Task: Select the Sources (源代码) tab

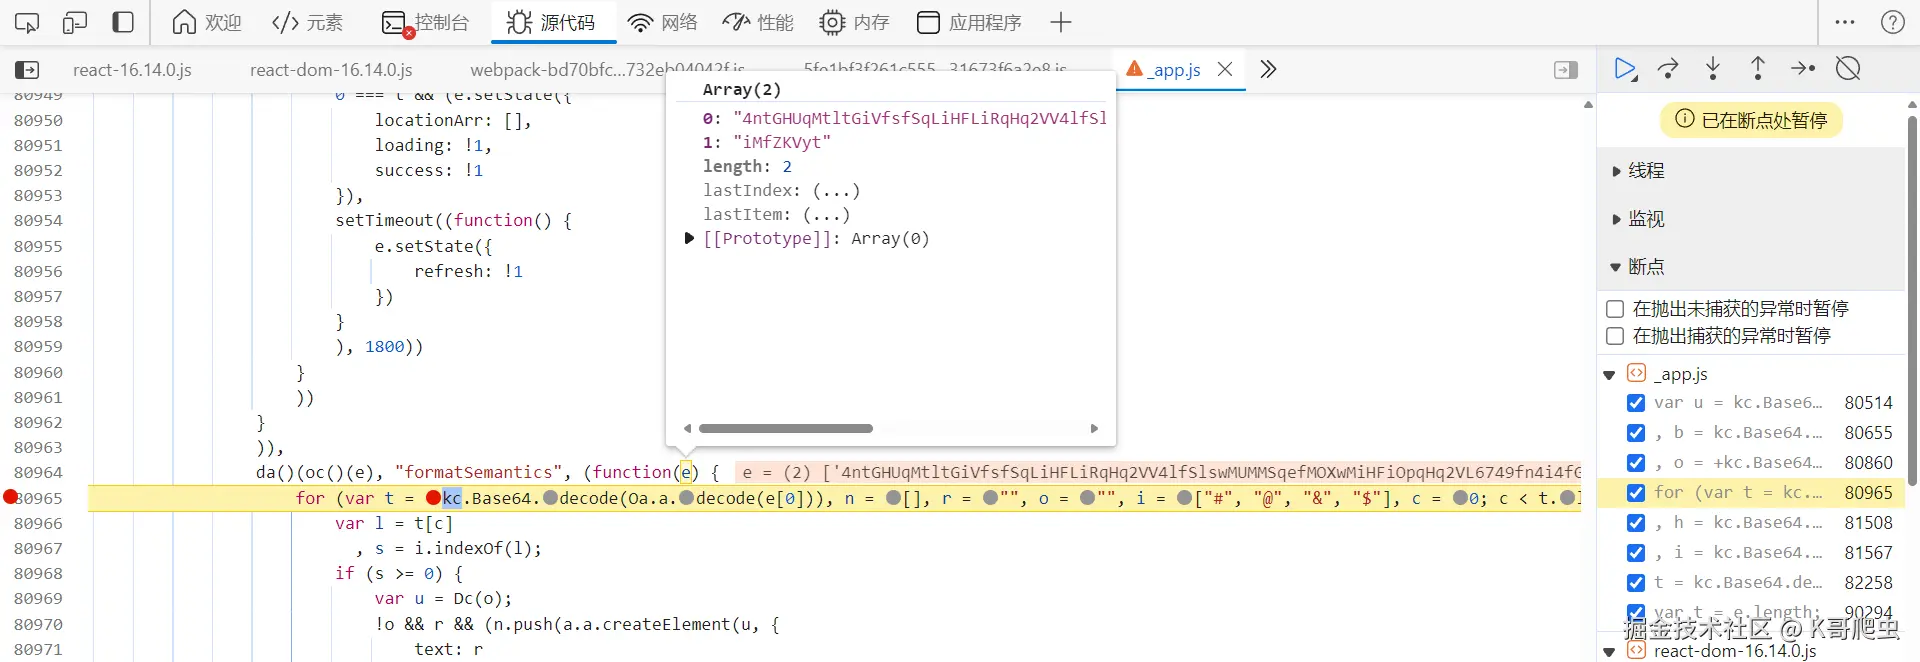Action: tap(551, 22)
